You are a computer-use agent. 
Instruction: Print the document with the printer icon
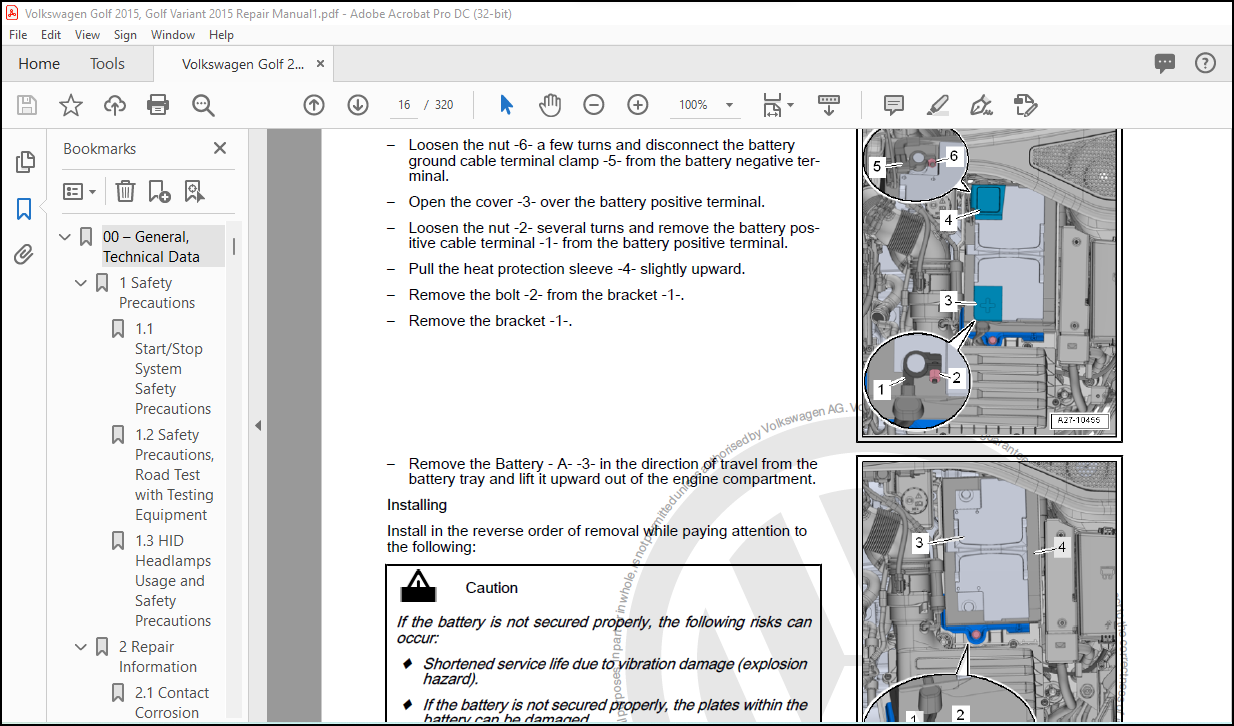pyautogui.click(x=158, y=105)
